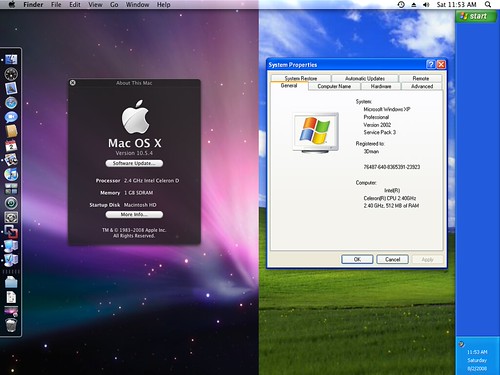Click Software Update in About This Mac
Viewport: 500px width, 375px height.
[x=134, y=163]
